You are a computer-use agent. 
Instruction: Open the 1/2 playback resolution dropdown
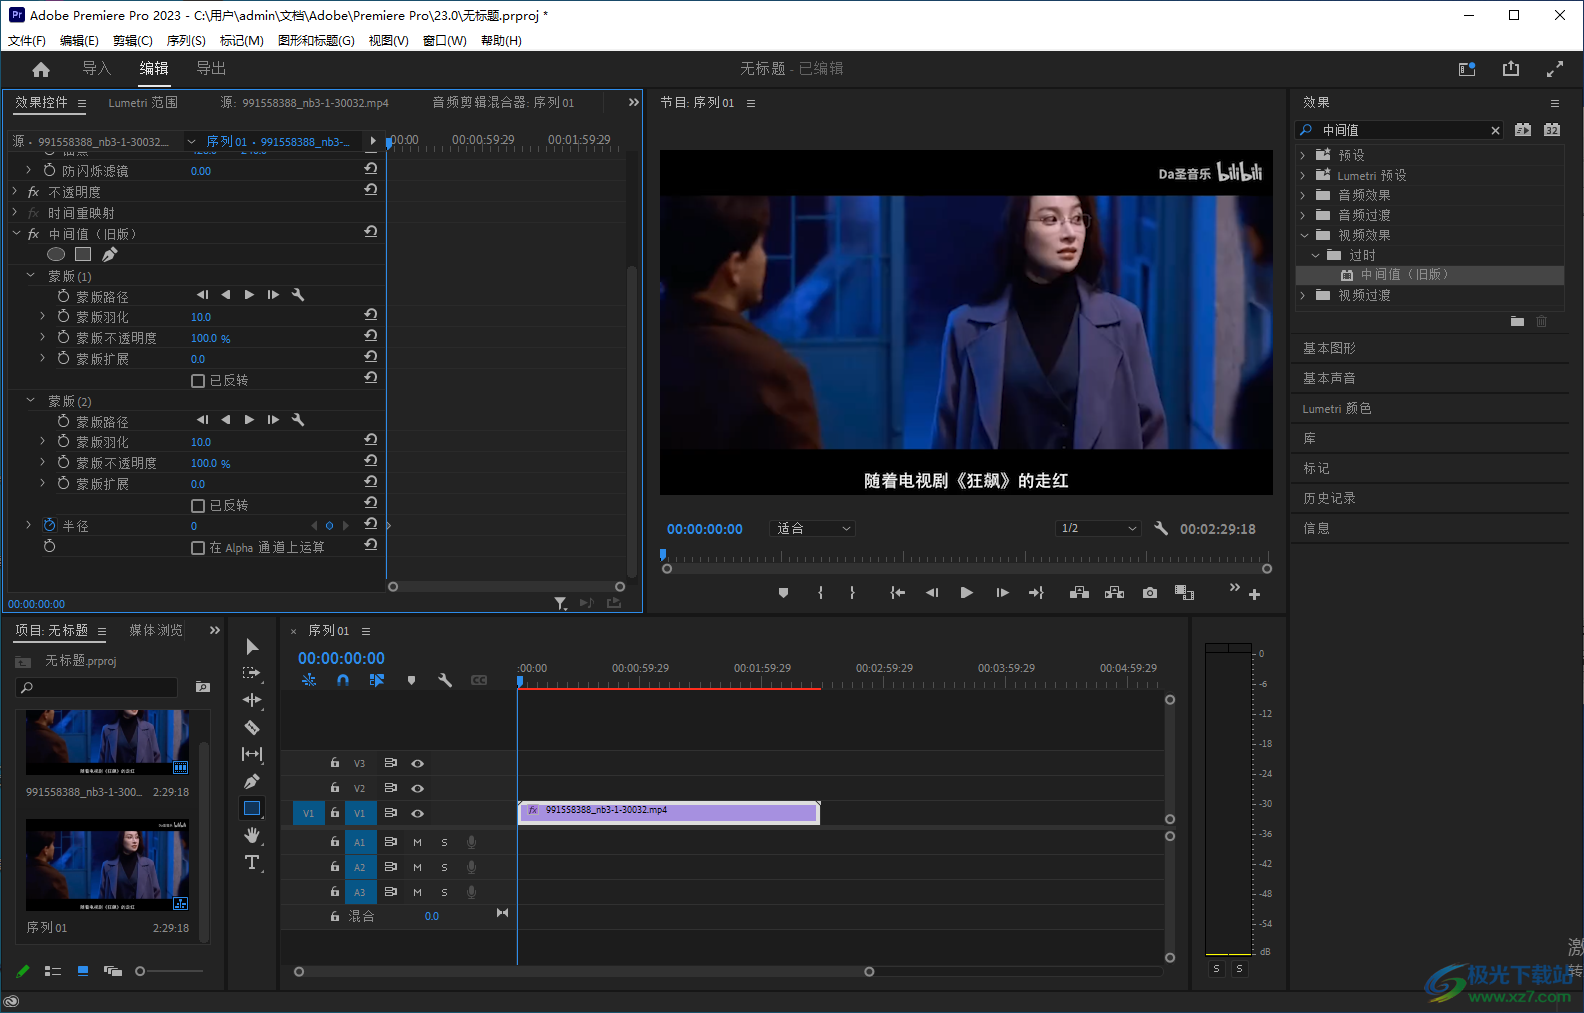(1098, 528)
